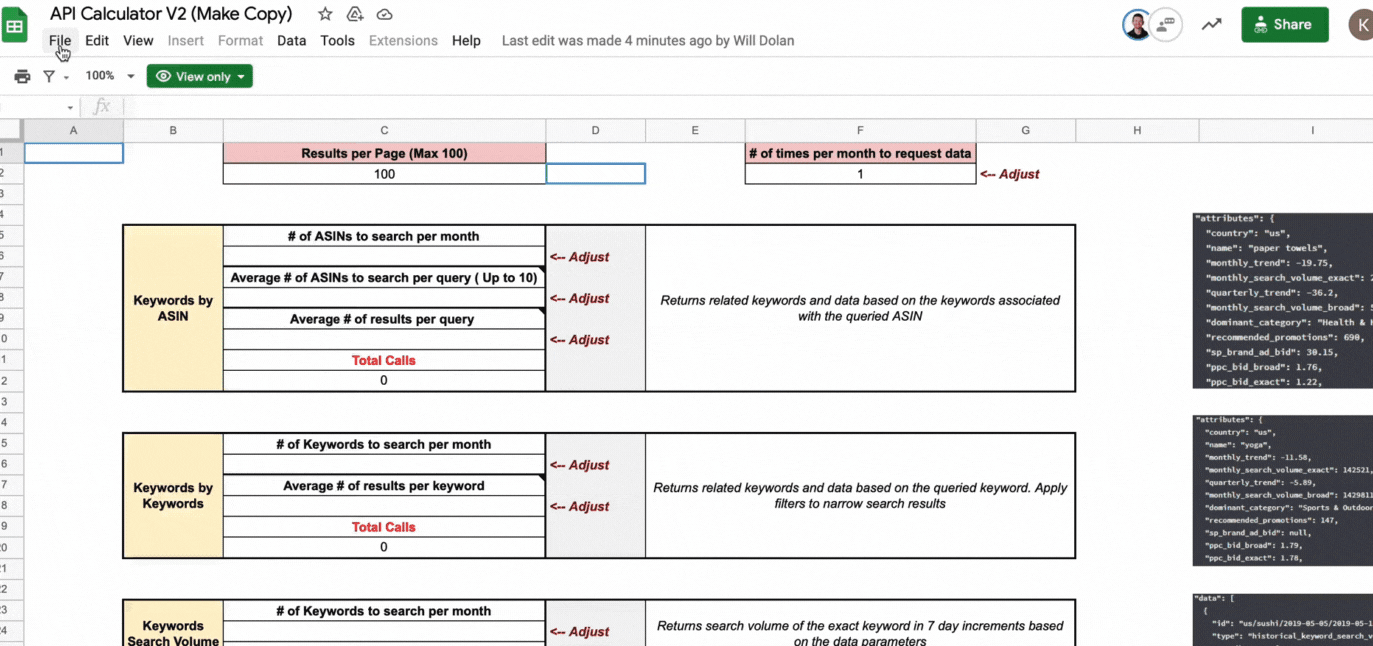
Task: Check the cloud document status icon
Action: pos(384,14)
